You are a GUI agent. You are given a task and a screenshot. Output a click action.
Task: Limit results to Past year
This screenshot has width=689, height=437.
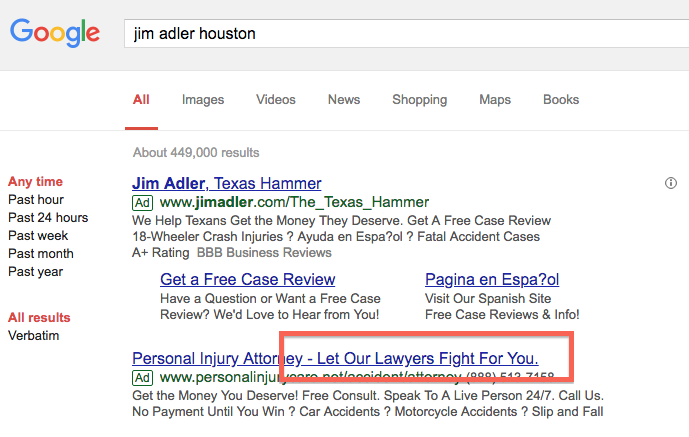point(36,272)
